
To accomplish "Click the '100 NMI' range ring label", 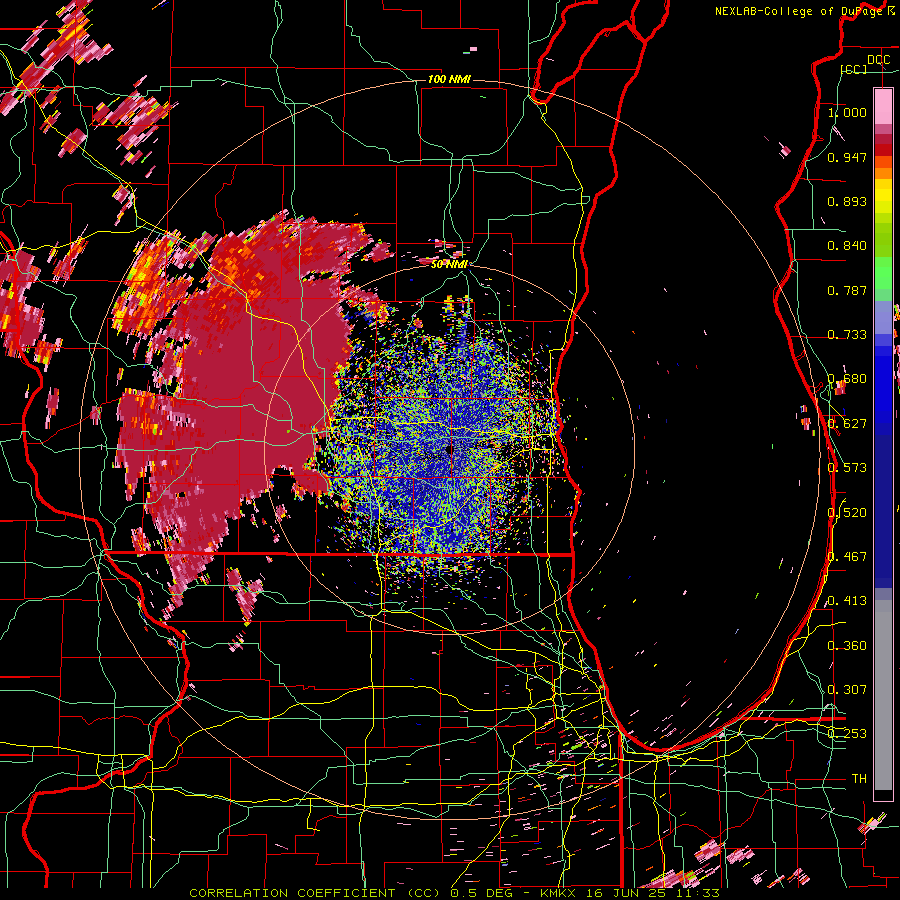I will tap(449, 79).
